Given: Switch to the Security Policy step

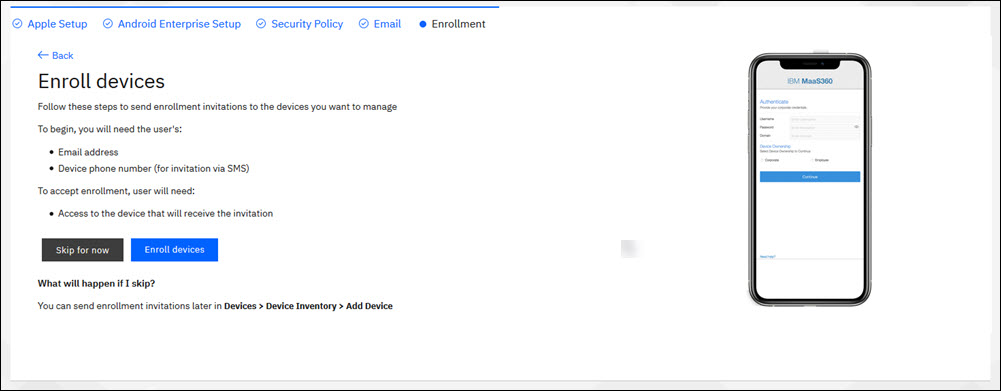Looking at the screenshot, I should [x=307, y=24].
